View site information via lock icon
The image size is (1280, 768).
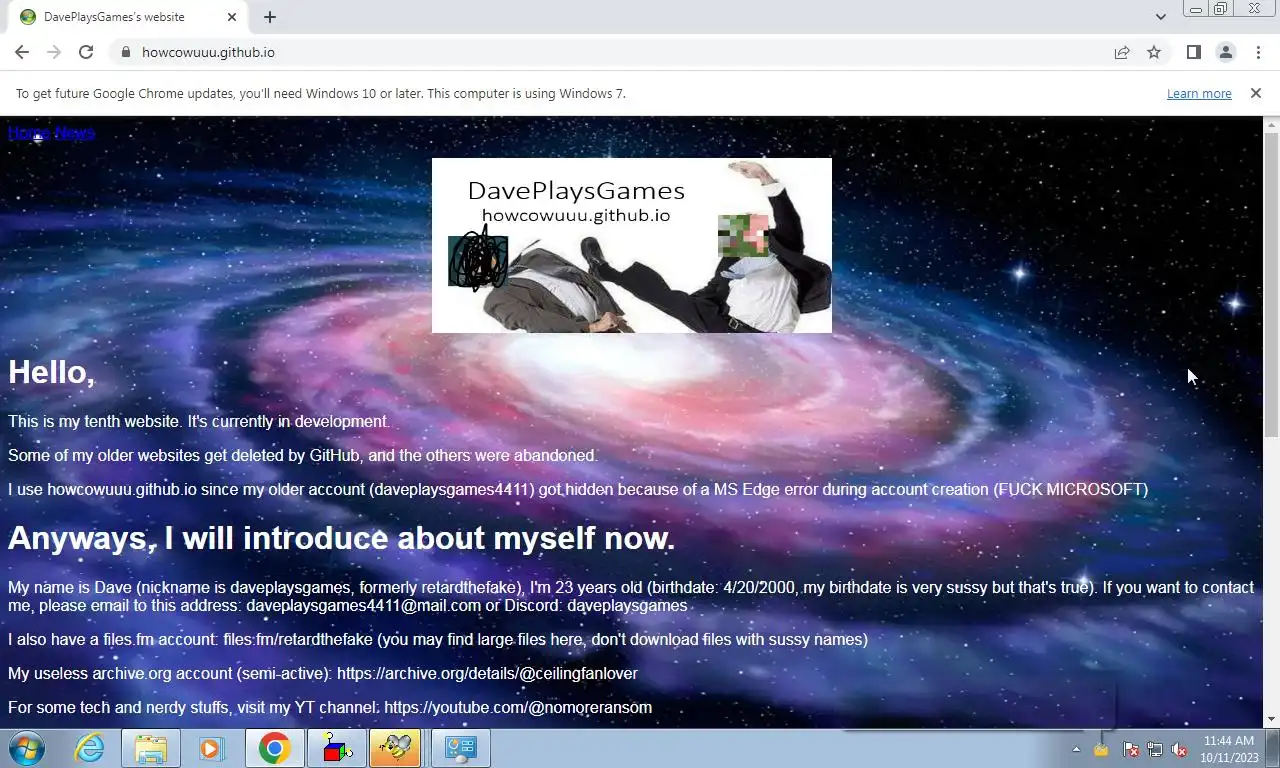(x=125, y=52)
